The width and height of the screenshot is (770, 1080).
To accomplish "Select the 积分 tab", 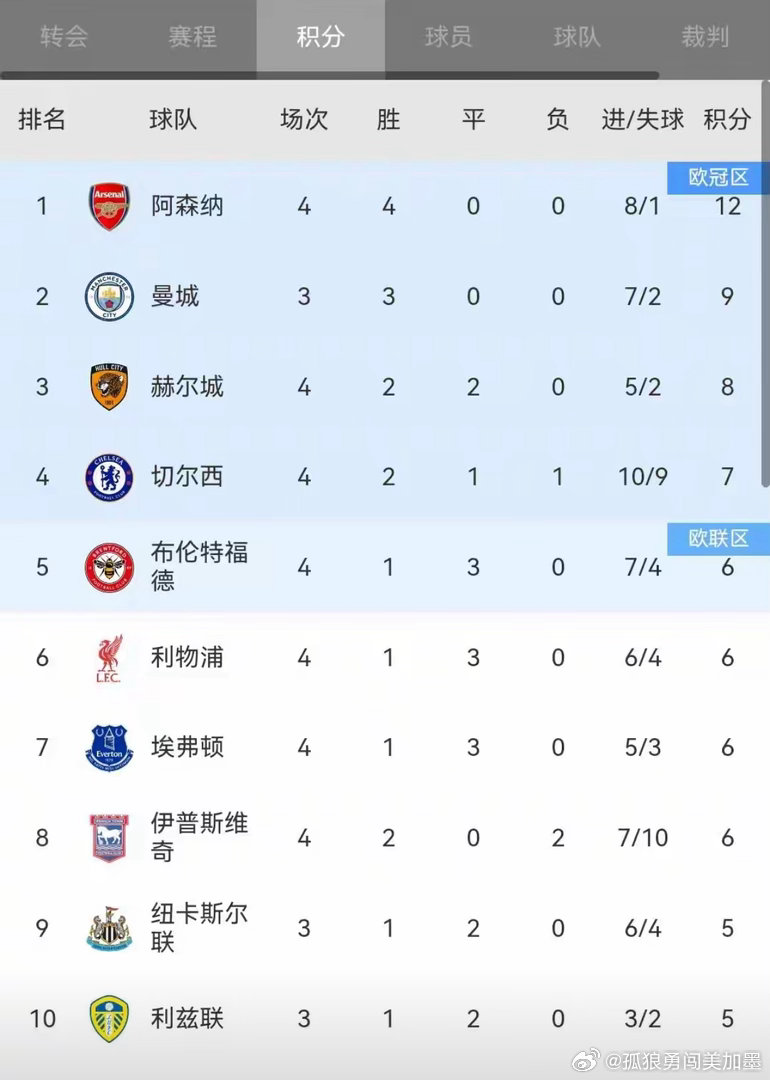I will pos(321,36).
